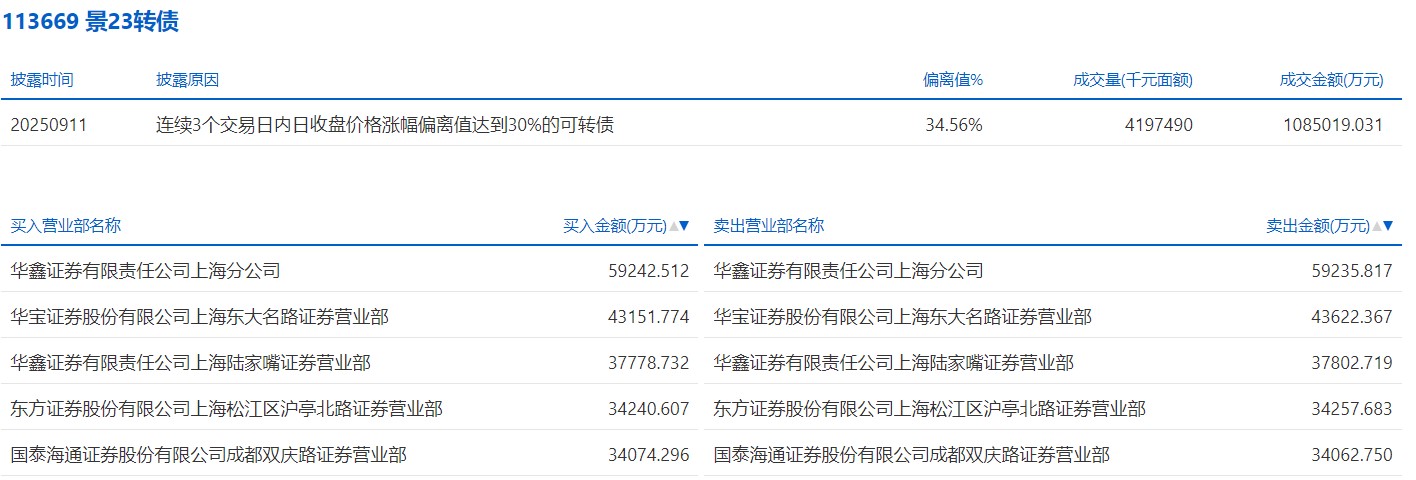Select sell amount 34257.683
Screen dimensions: 1416x480
tap(1352, 409)
